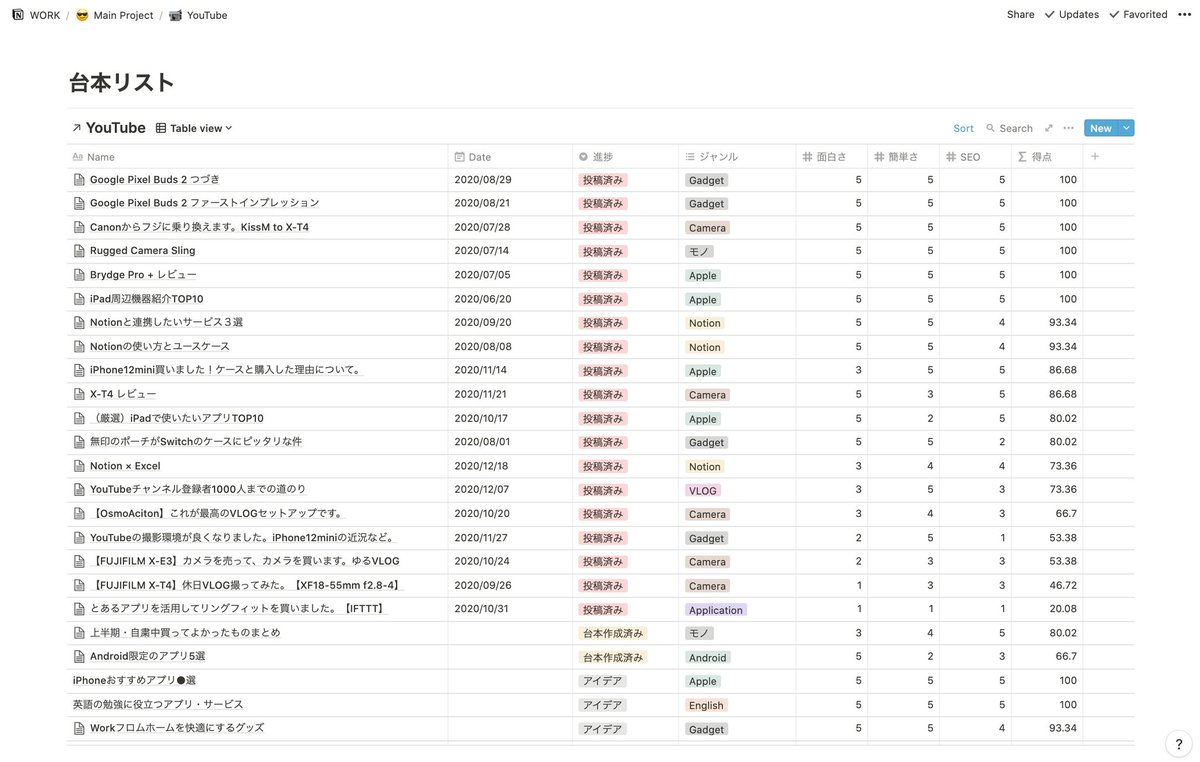
Task: Click the Share button
Action: [1020, 15]
